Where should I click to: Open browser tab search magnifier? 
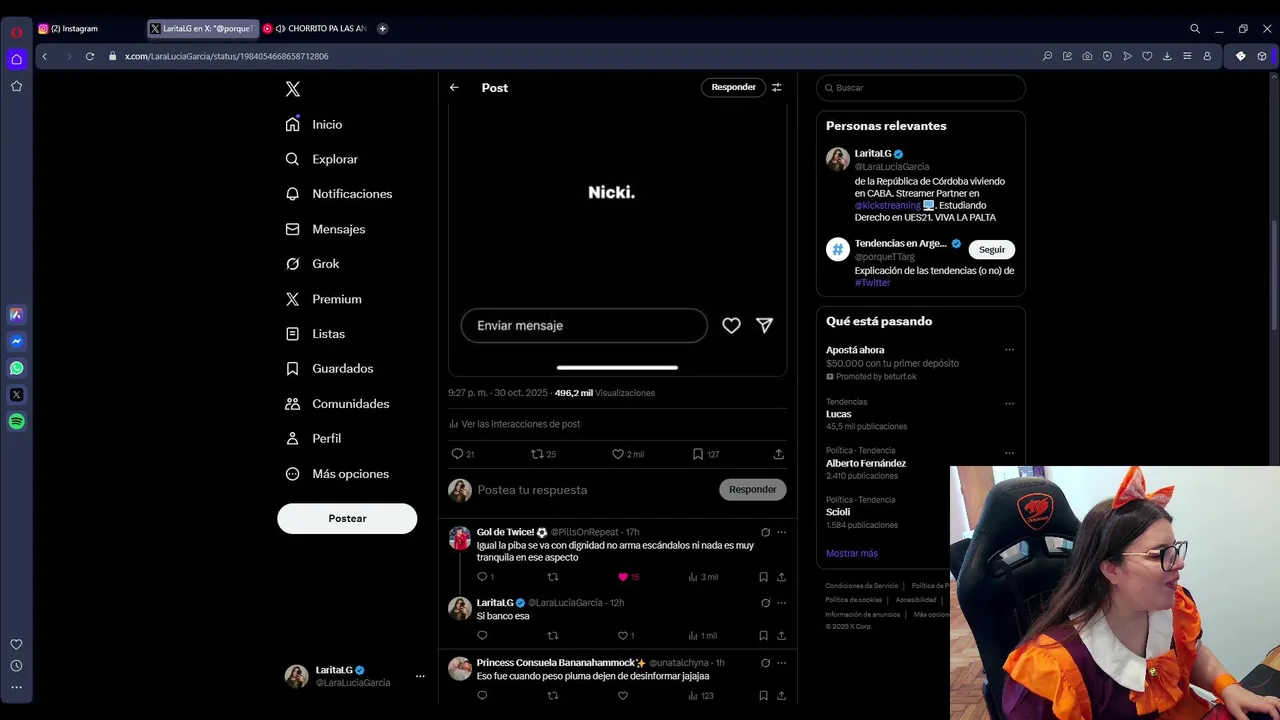[1195, 29]
